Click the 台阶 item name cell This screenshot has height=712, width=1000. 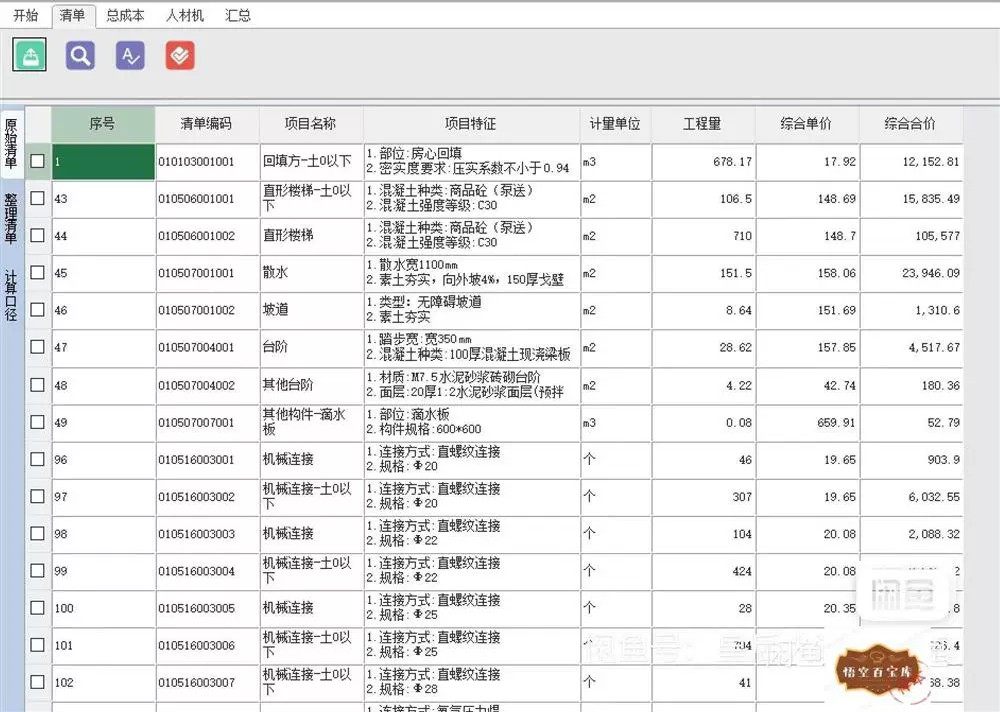pyautogui.click(x=311, y=347)
